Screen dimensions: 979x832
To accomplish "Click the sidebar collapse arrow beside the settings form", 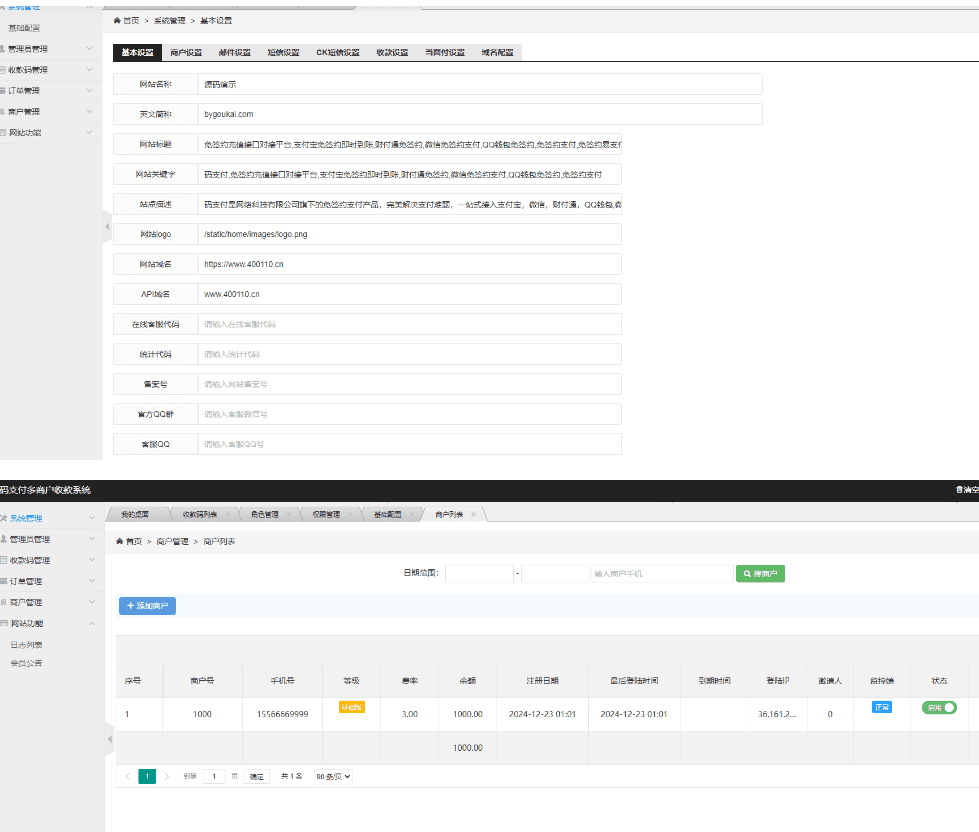I will tap(108, 227).
